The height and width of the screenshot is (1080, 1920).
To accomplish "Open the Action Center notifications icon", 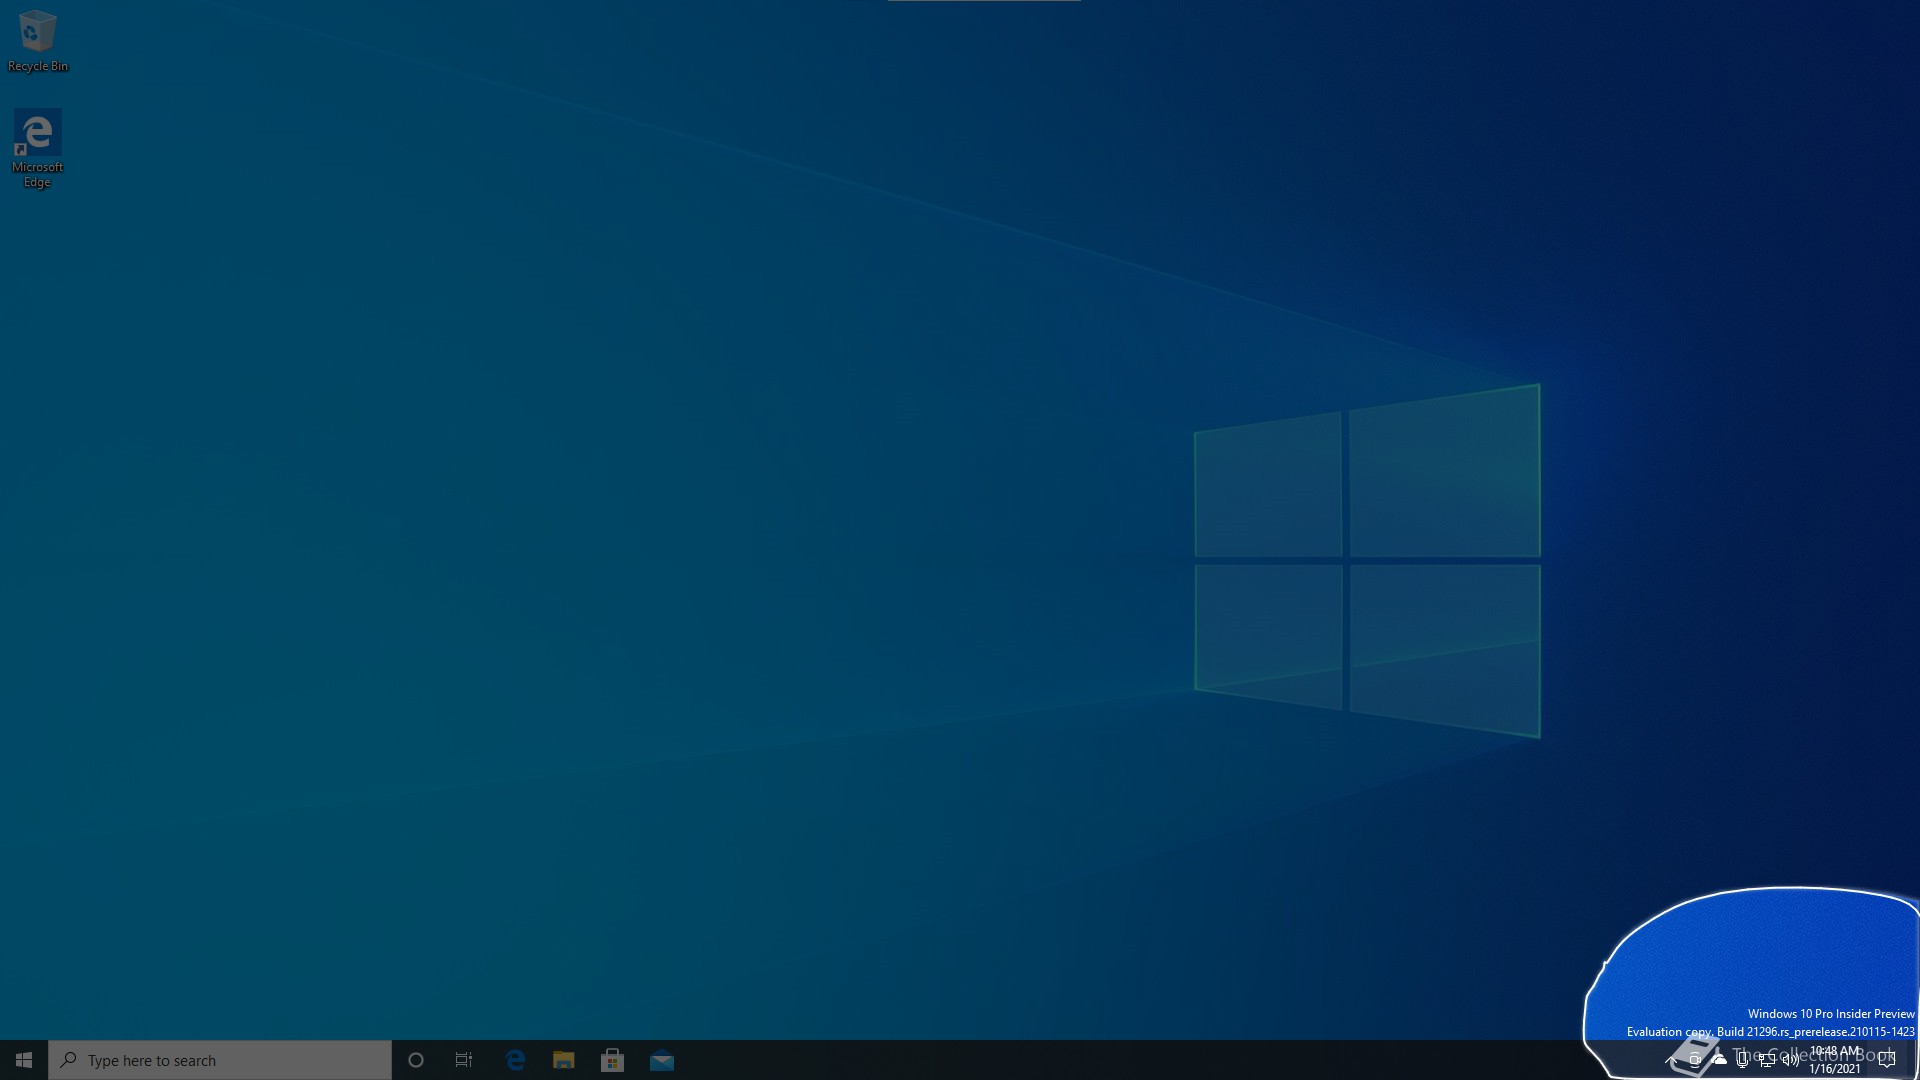I will [1887, 1060].
